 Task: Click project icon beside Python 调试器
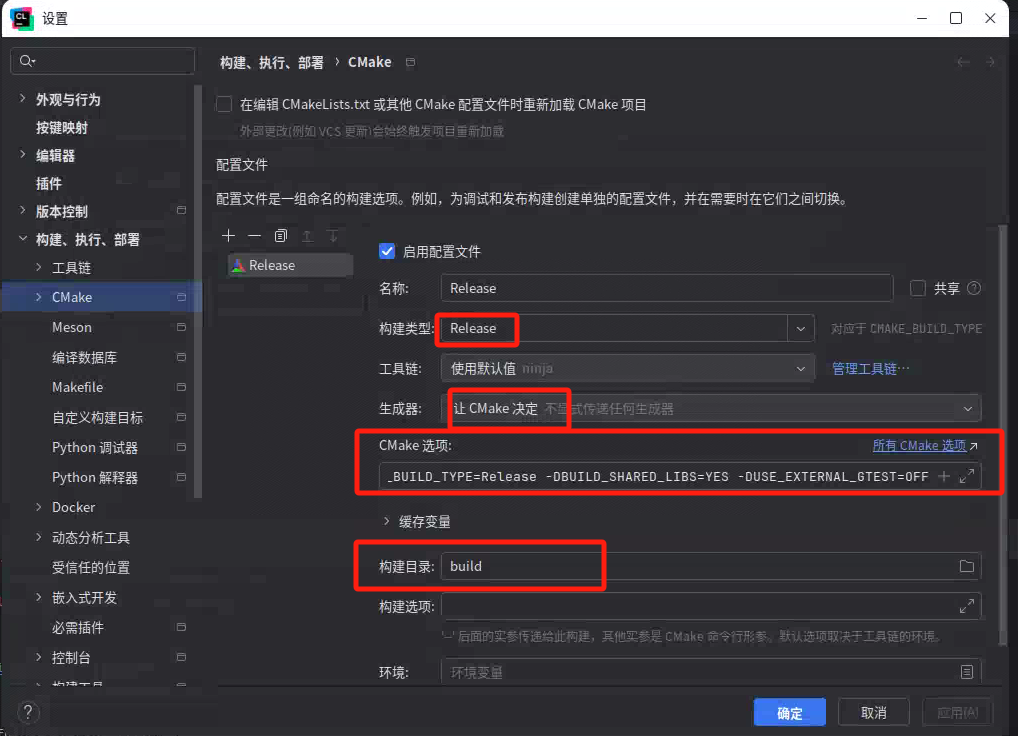point(181,447)
